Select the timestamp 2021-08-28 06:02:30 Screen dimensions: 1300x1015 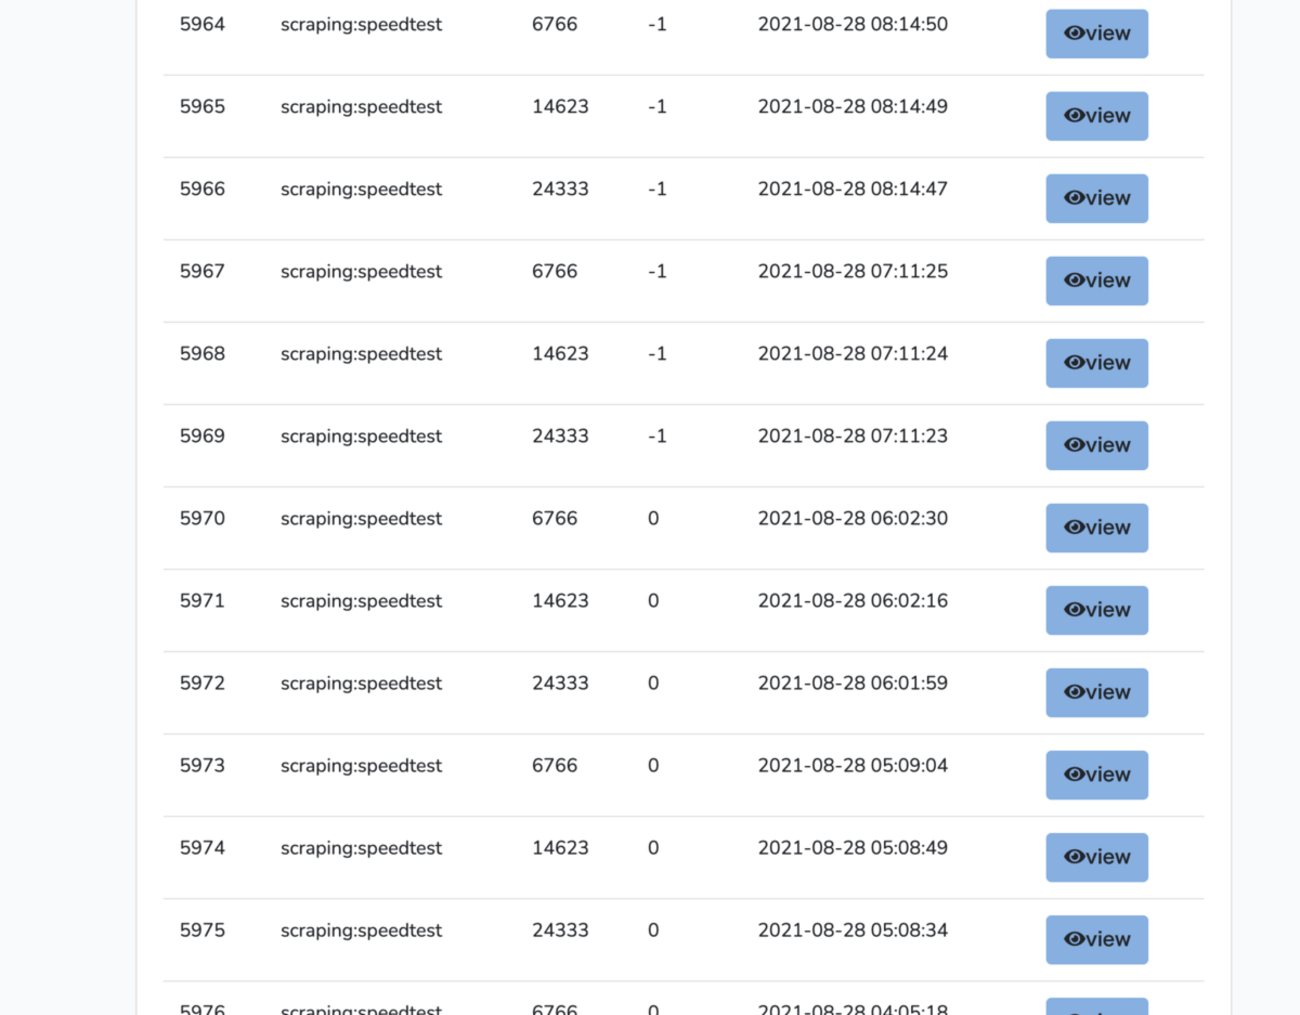pyautogui.click(x=853, y=518)
